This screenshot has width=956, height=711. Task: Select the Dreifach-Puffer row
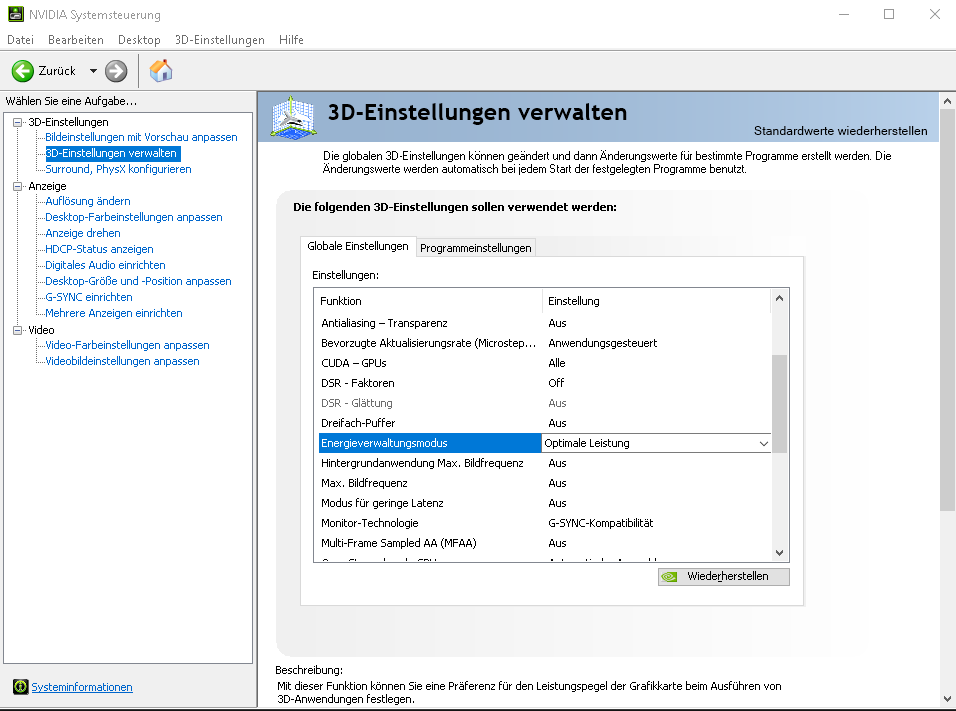coord(544,423)
